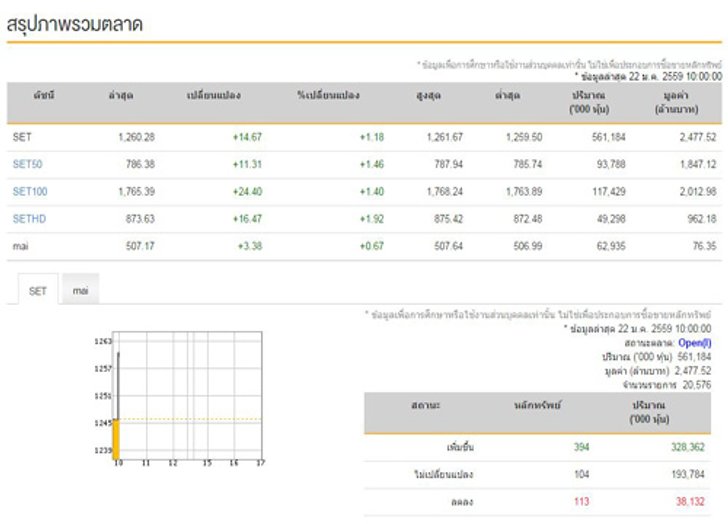Open the SET100 index link

[x=30, y=191]
